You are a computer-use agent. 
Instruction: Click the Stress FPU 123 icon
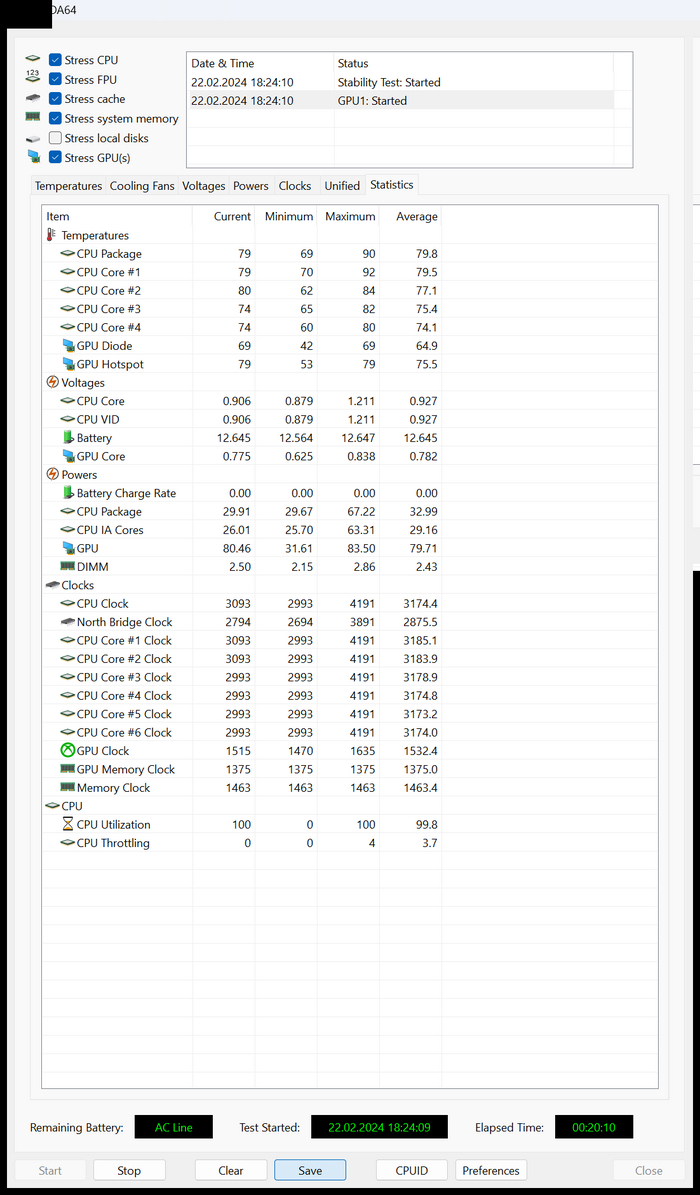[33, 78]
